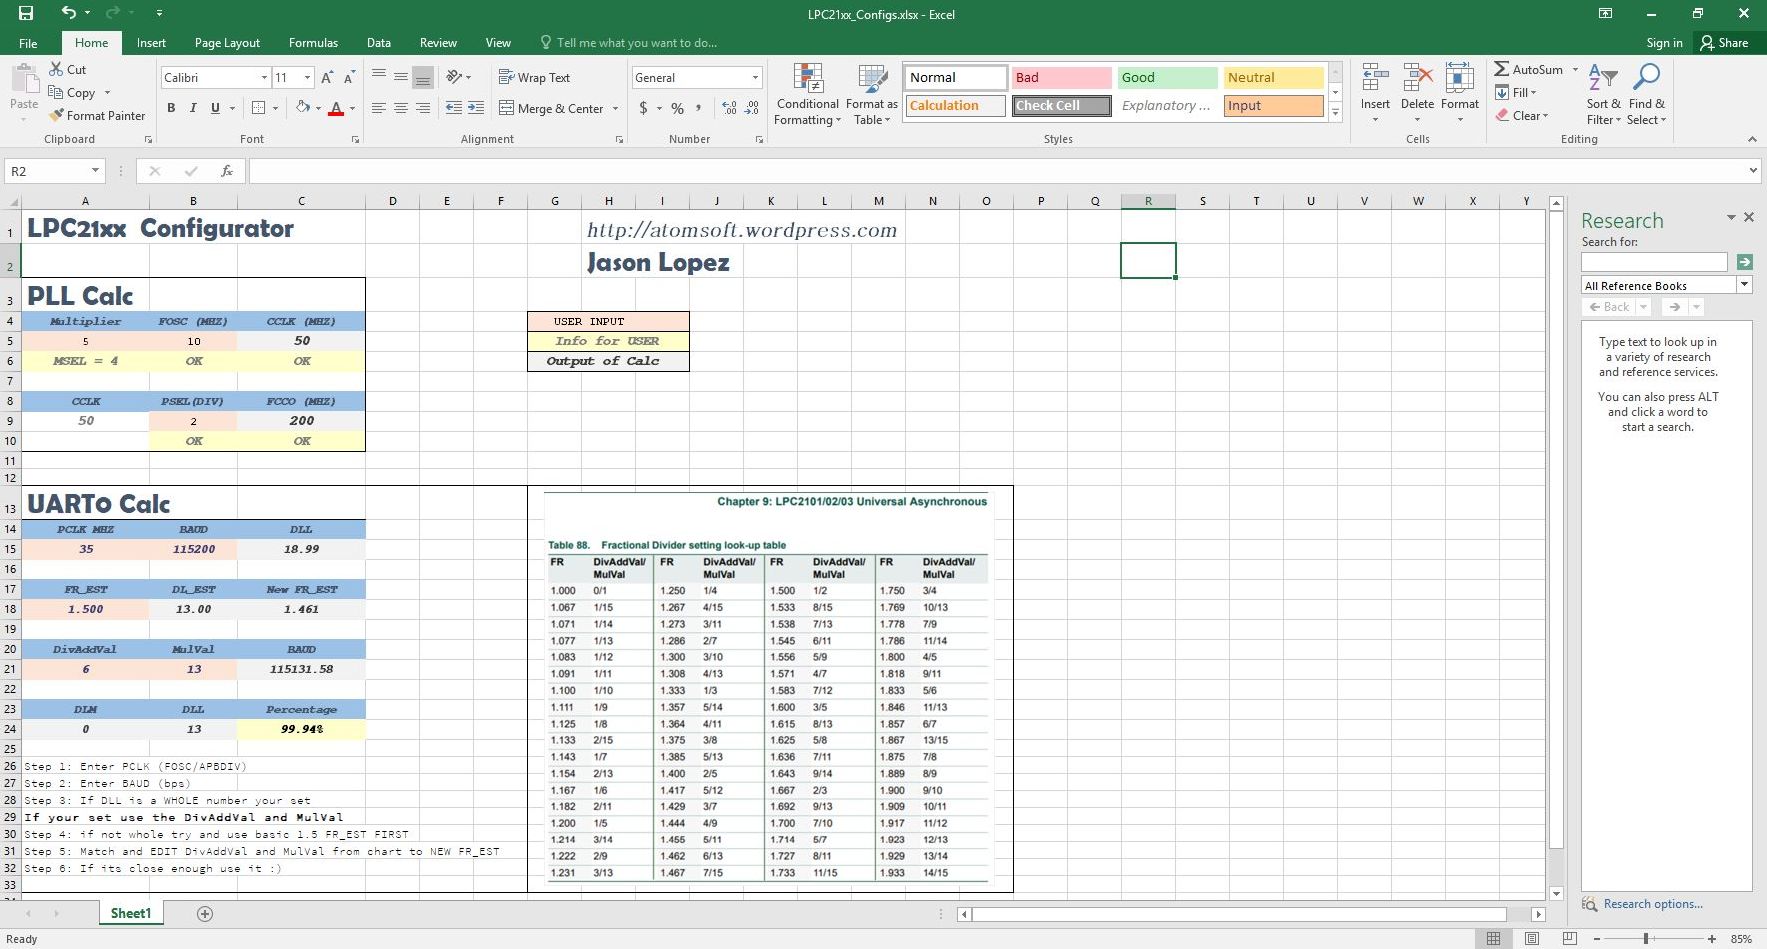This screenshot has height=949, width=1767.
Task: Open the Borders icon
Action: click(258, 108)
